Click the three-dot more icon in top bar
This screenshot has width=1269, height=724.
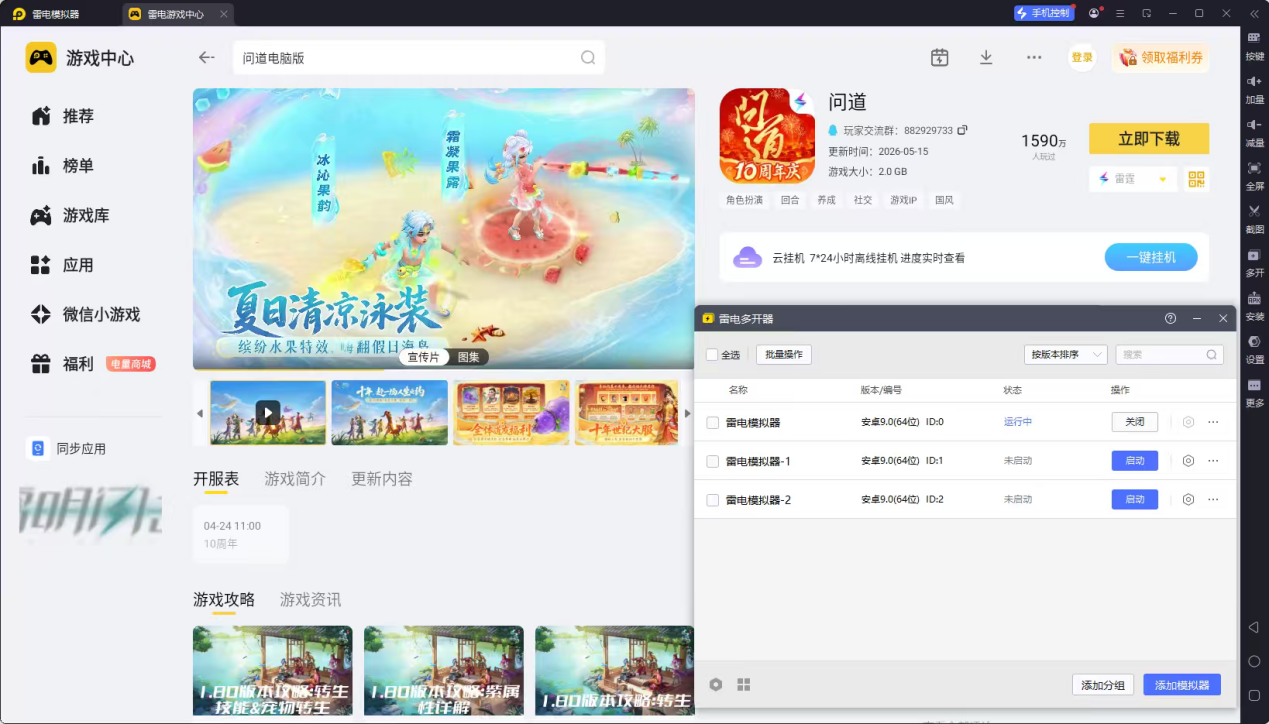click(1034, 58)
